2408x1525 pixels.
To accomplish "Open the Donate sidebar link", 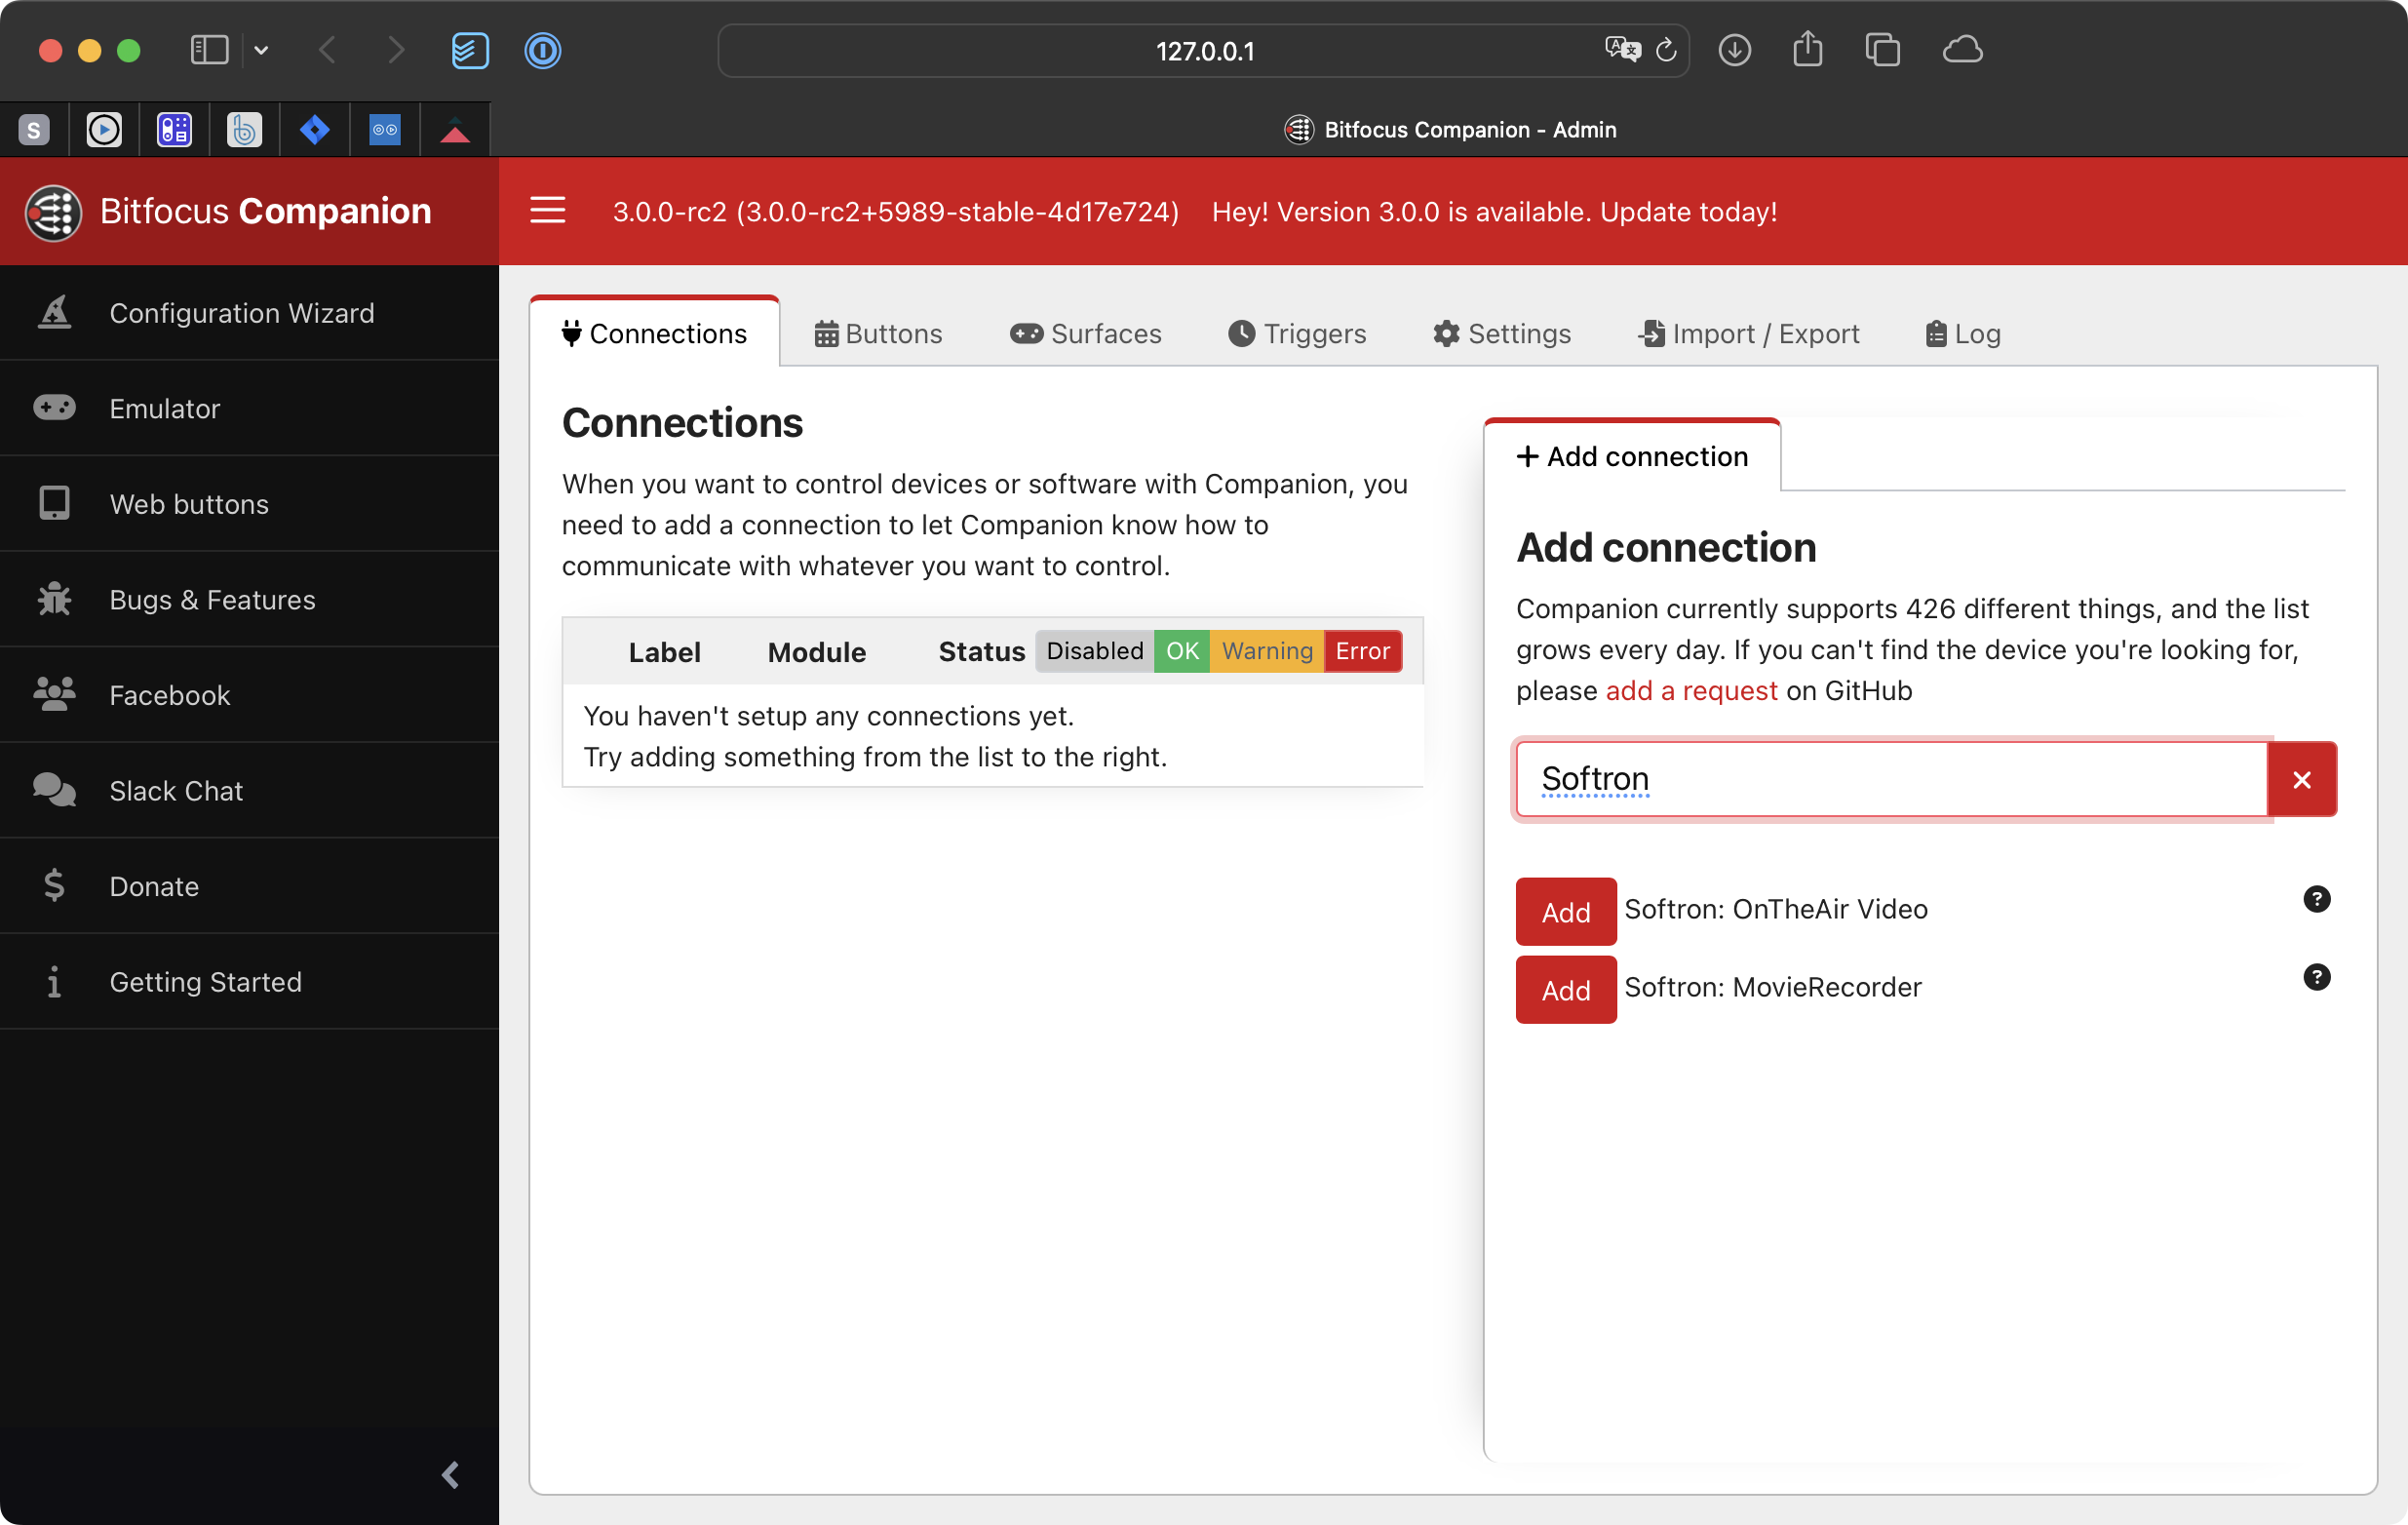I will click(249, 886).
